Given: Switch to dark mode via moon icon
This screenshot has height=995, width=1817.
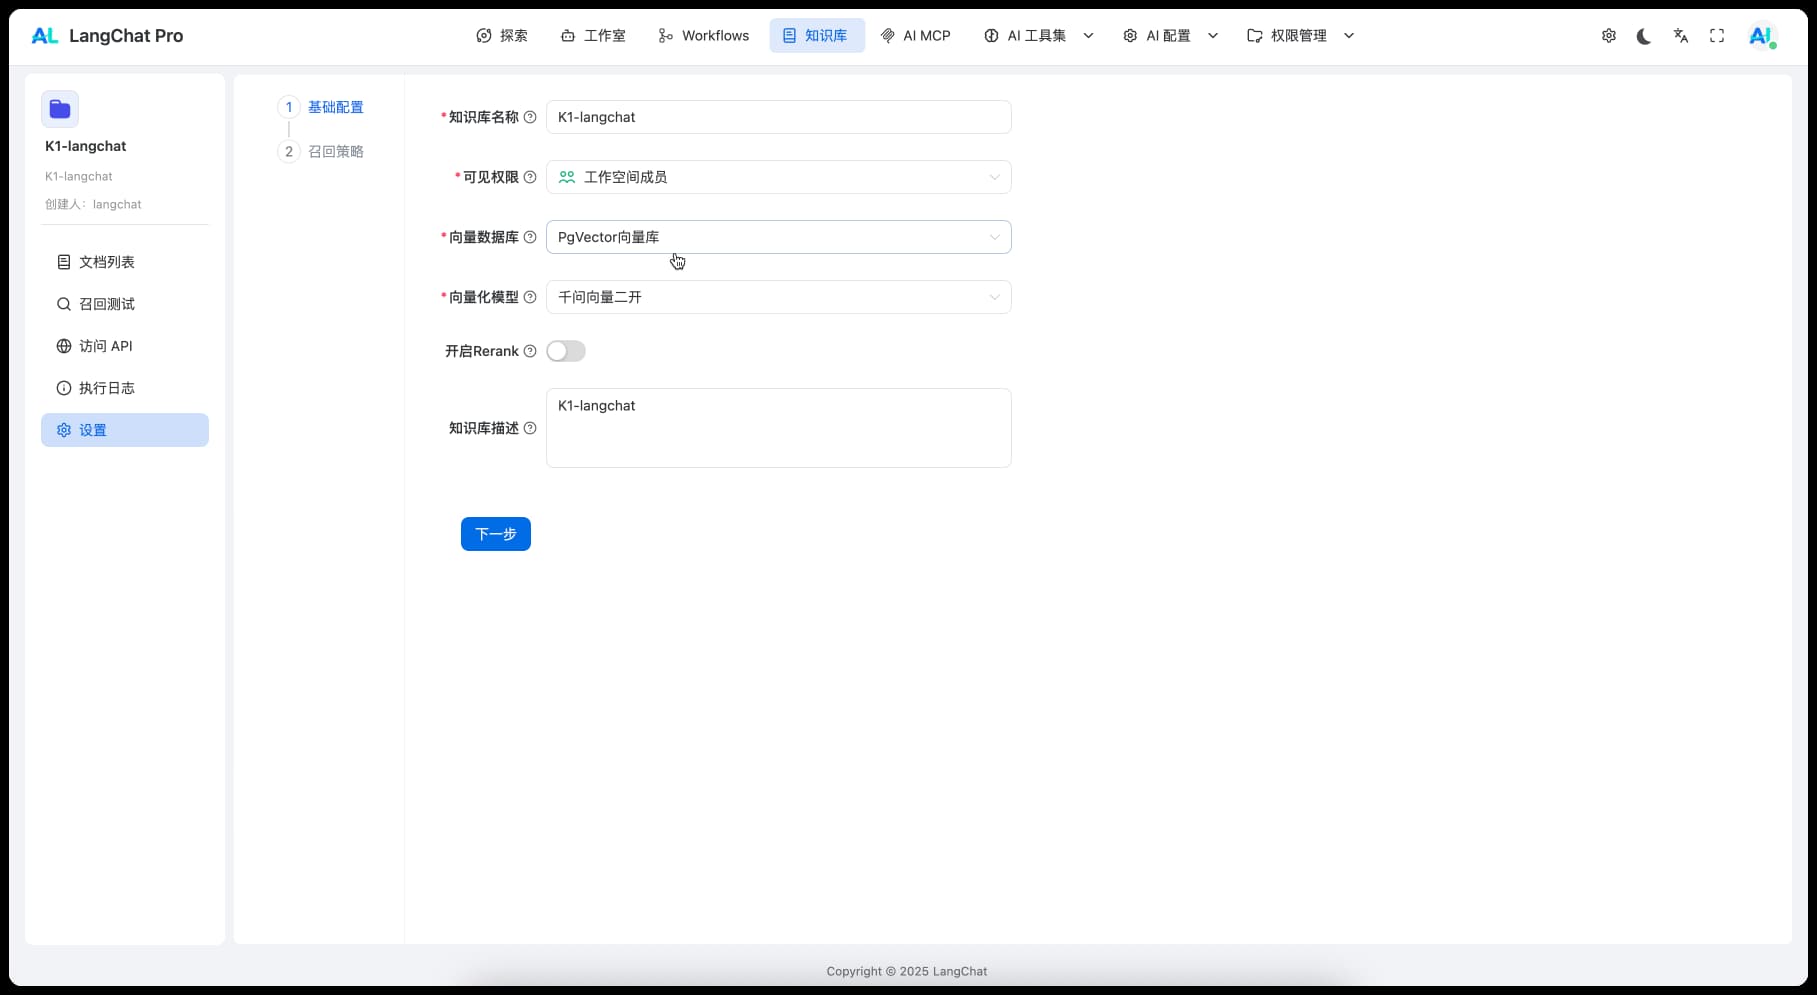Looking at the screenshot, I should (1644, 36).
